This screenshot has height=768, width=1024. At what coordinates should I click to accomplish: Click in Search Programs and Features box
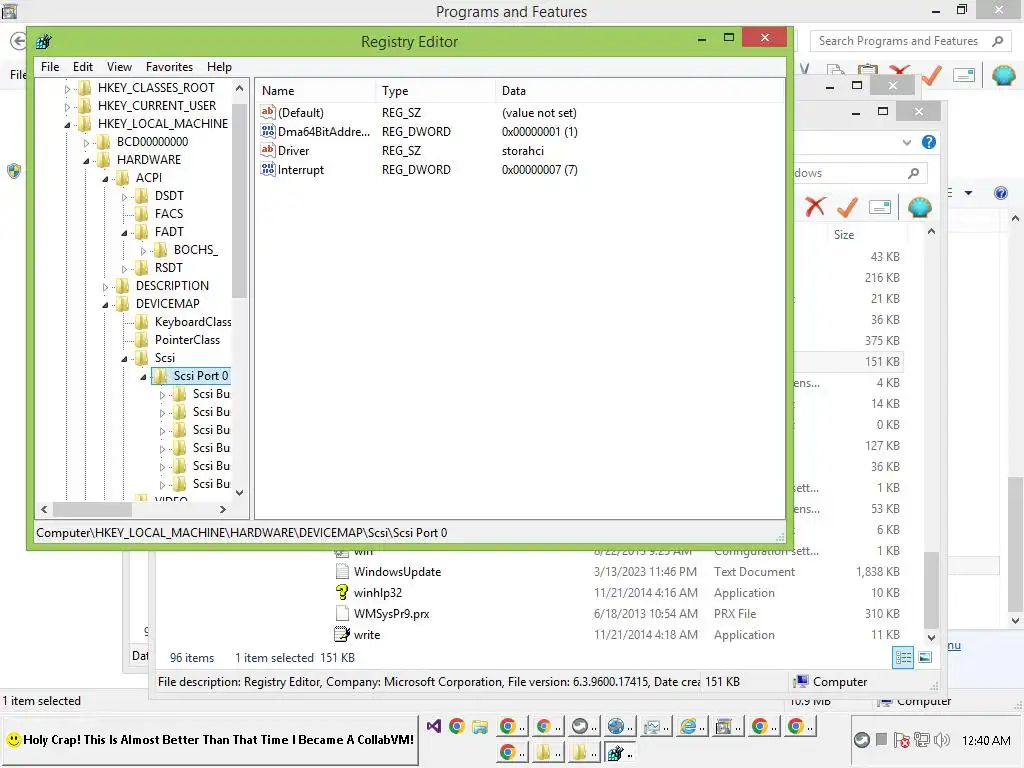[899, 41]
